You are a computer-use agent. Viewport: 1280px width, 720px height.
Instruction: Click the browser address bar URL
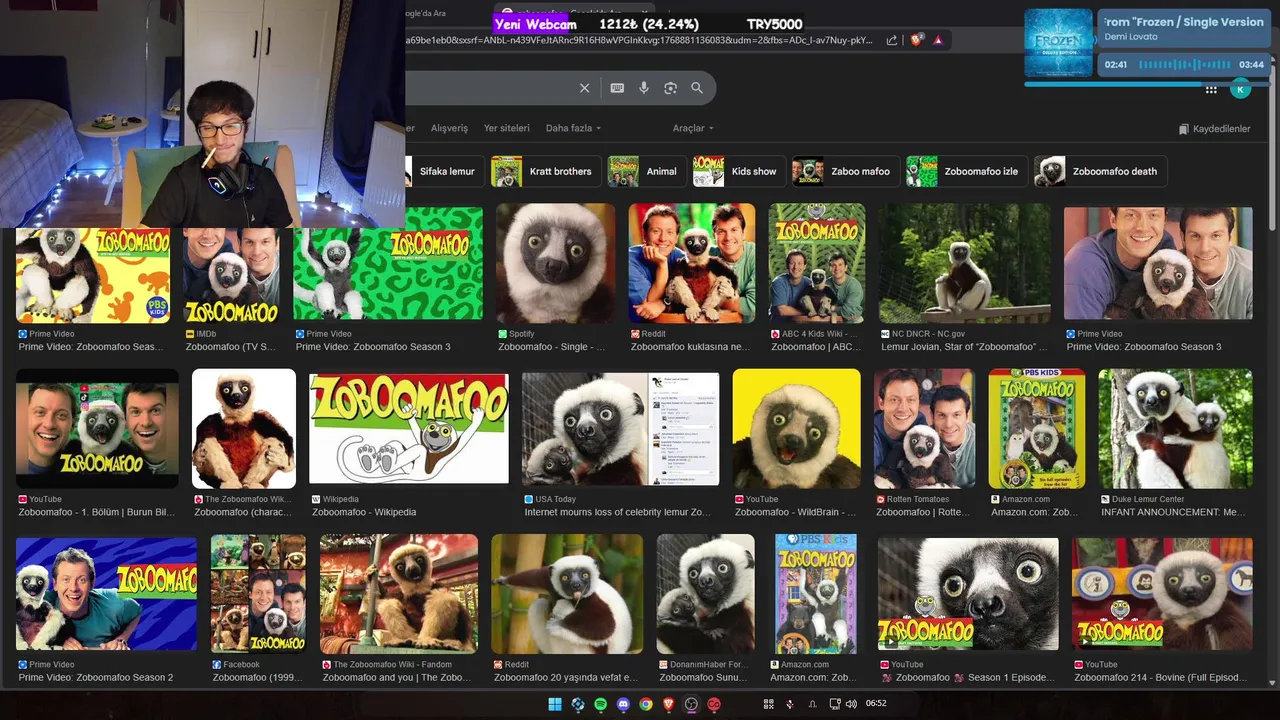[640, 40]
